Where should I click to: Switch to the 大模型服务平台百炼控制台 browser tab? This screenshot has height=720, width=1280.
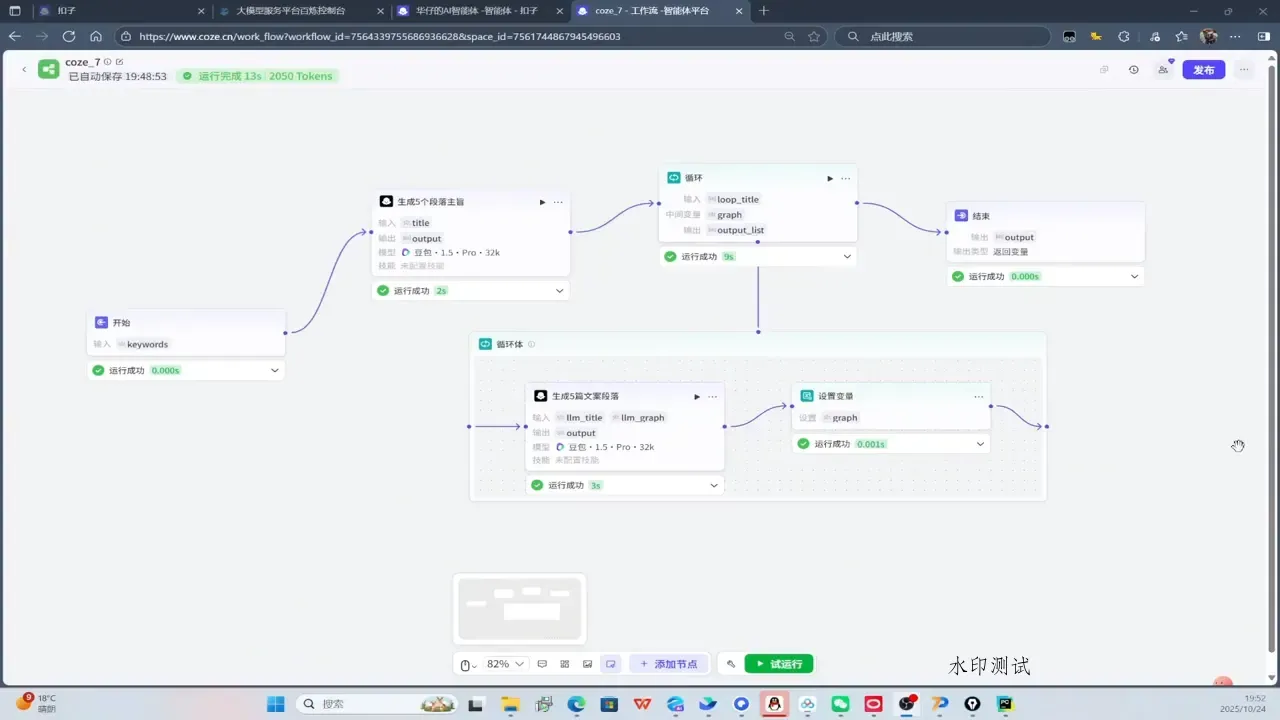290,11
